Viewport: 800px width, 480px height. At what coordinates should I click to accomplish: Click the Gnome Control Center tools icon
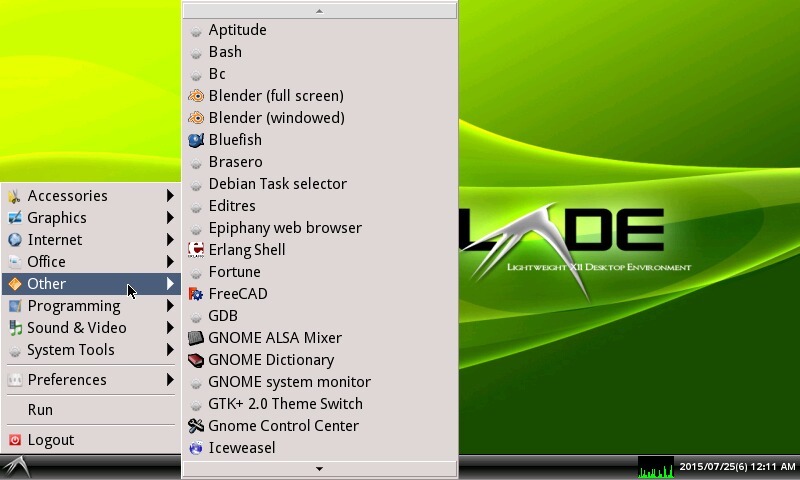coord(196,426)
